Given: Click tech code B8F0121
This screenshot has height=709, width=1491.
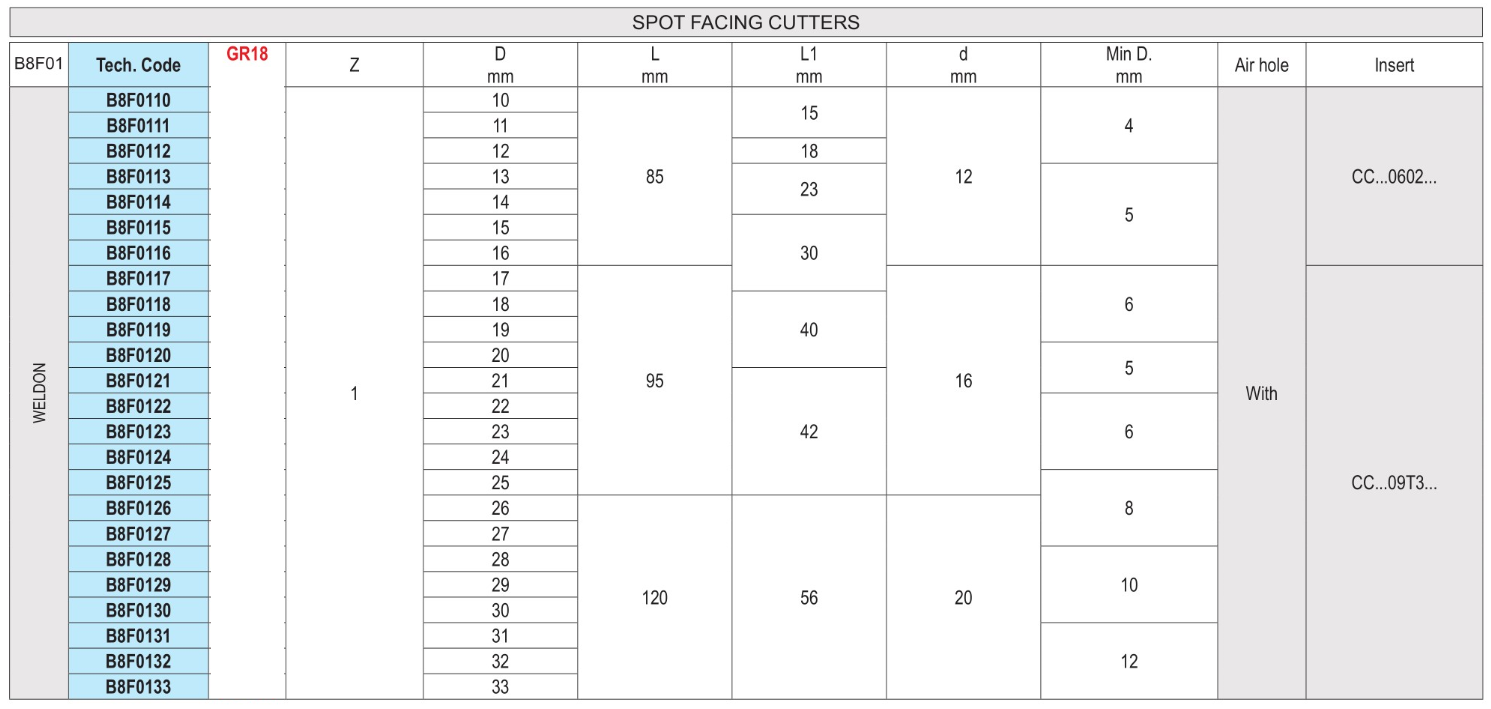Looking at the screenshot, I should tap(138, 381).
